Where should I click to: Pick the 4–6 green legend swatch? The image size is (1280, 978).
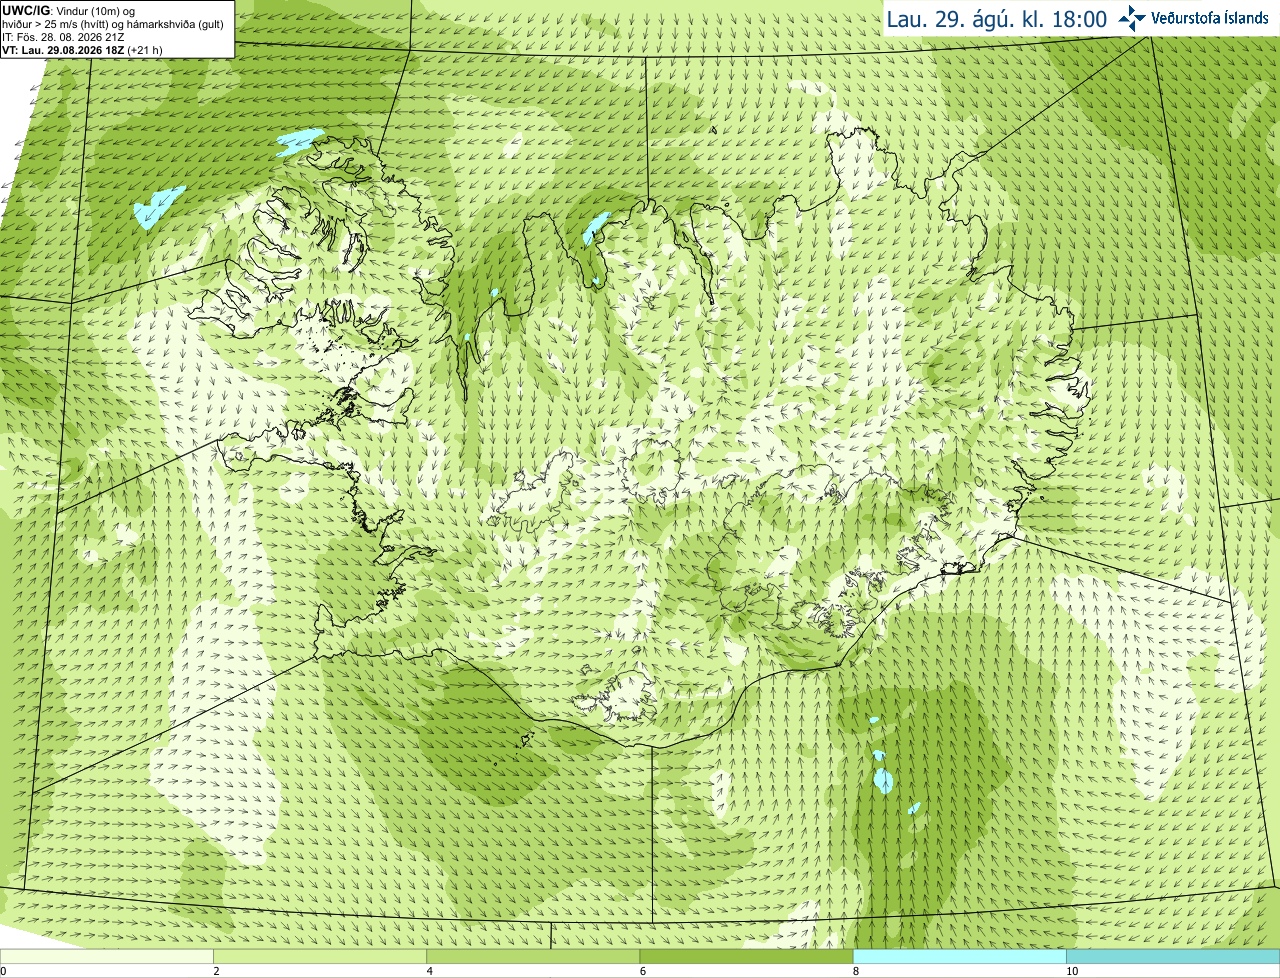coord(533,956)
